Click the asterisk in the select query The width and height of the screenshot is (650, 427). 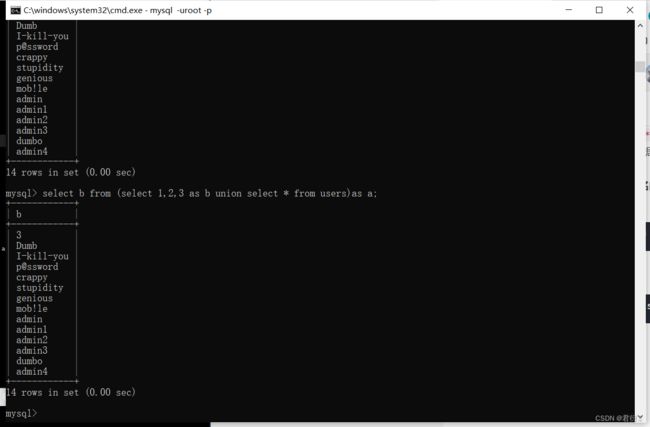[286, 194]
